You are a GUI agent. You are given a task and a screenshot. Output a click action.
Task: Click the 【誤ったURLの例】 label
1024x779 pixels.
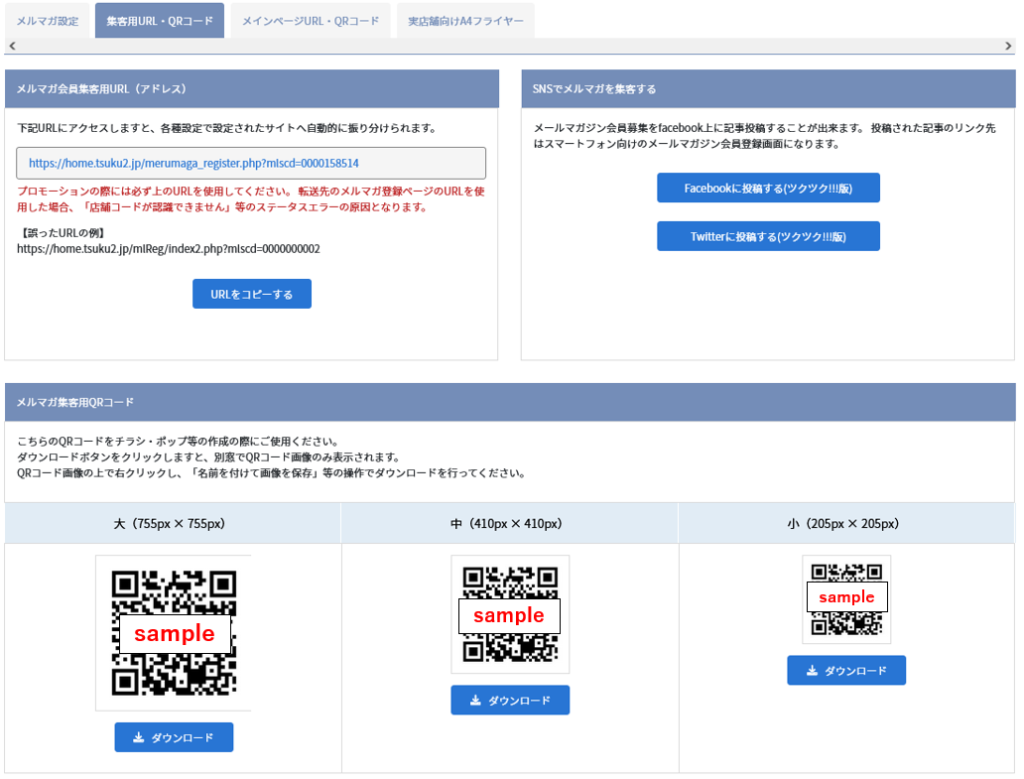click(61, 233)
